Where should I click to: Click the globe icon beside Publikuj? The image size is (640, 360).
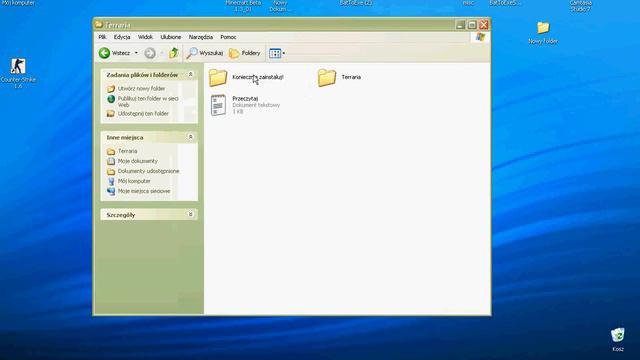111,99
